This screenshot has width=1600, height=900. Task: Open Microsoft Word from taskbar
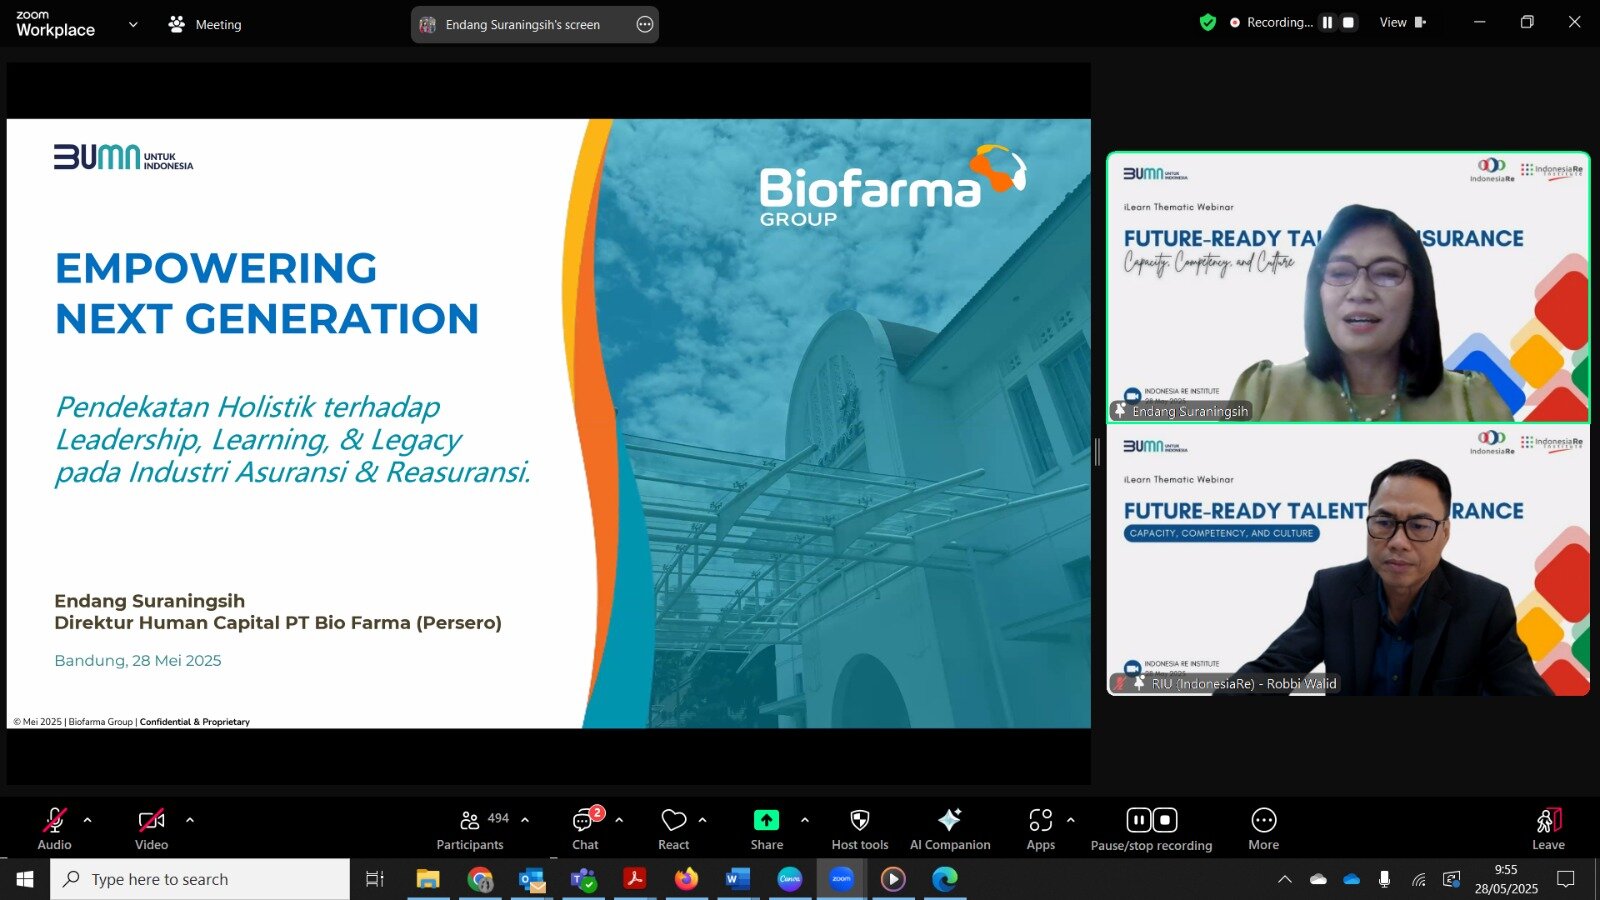point(738,879)
